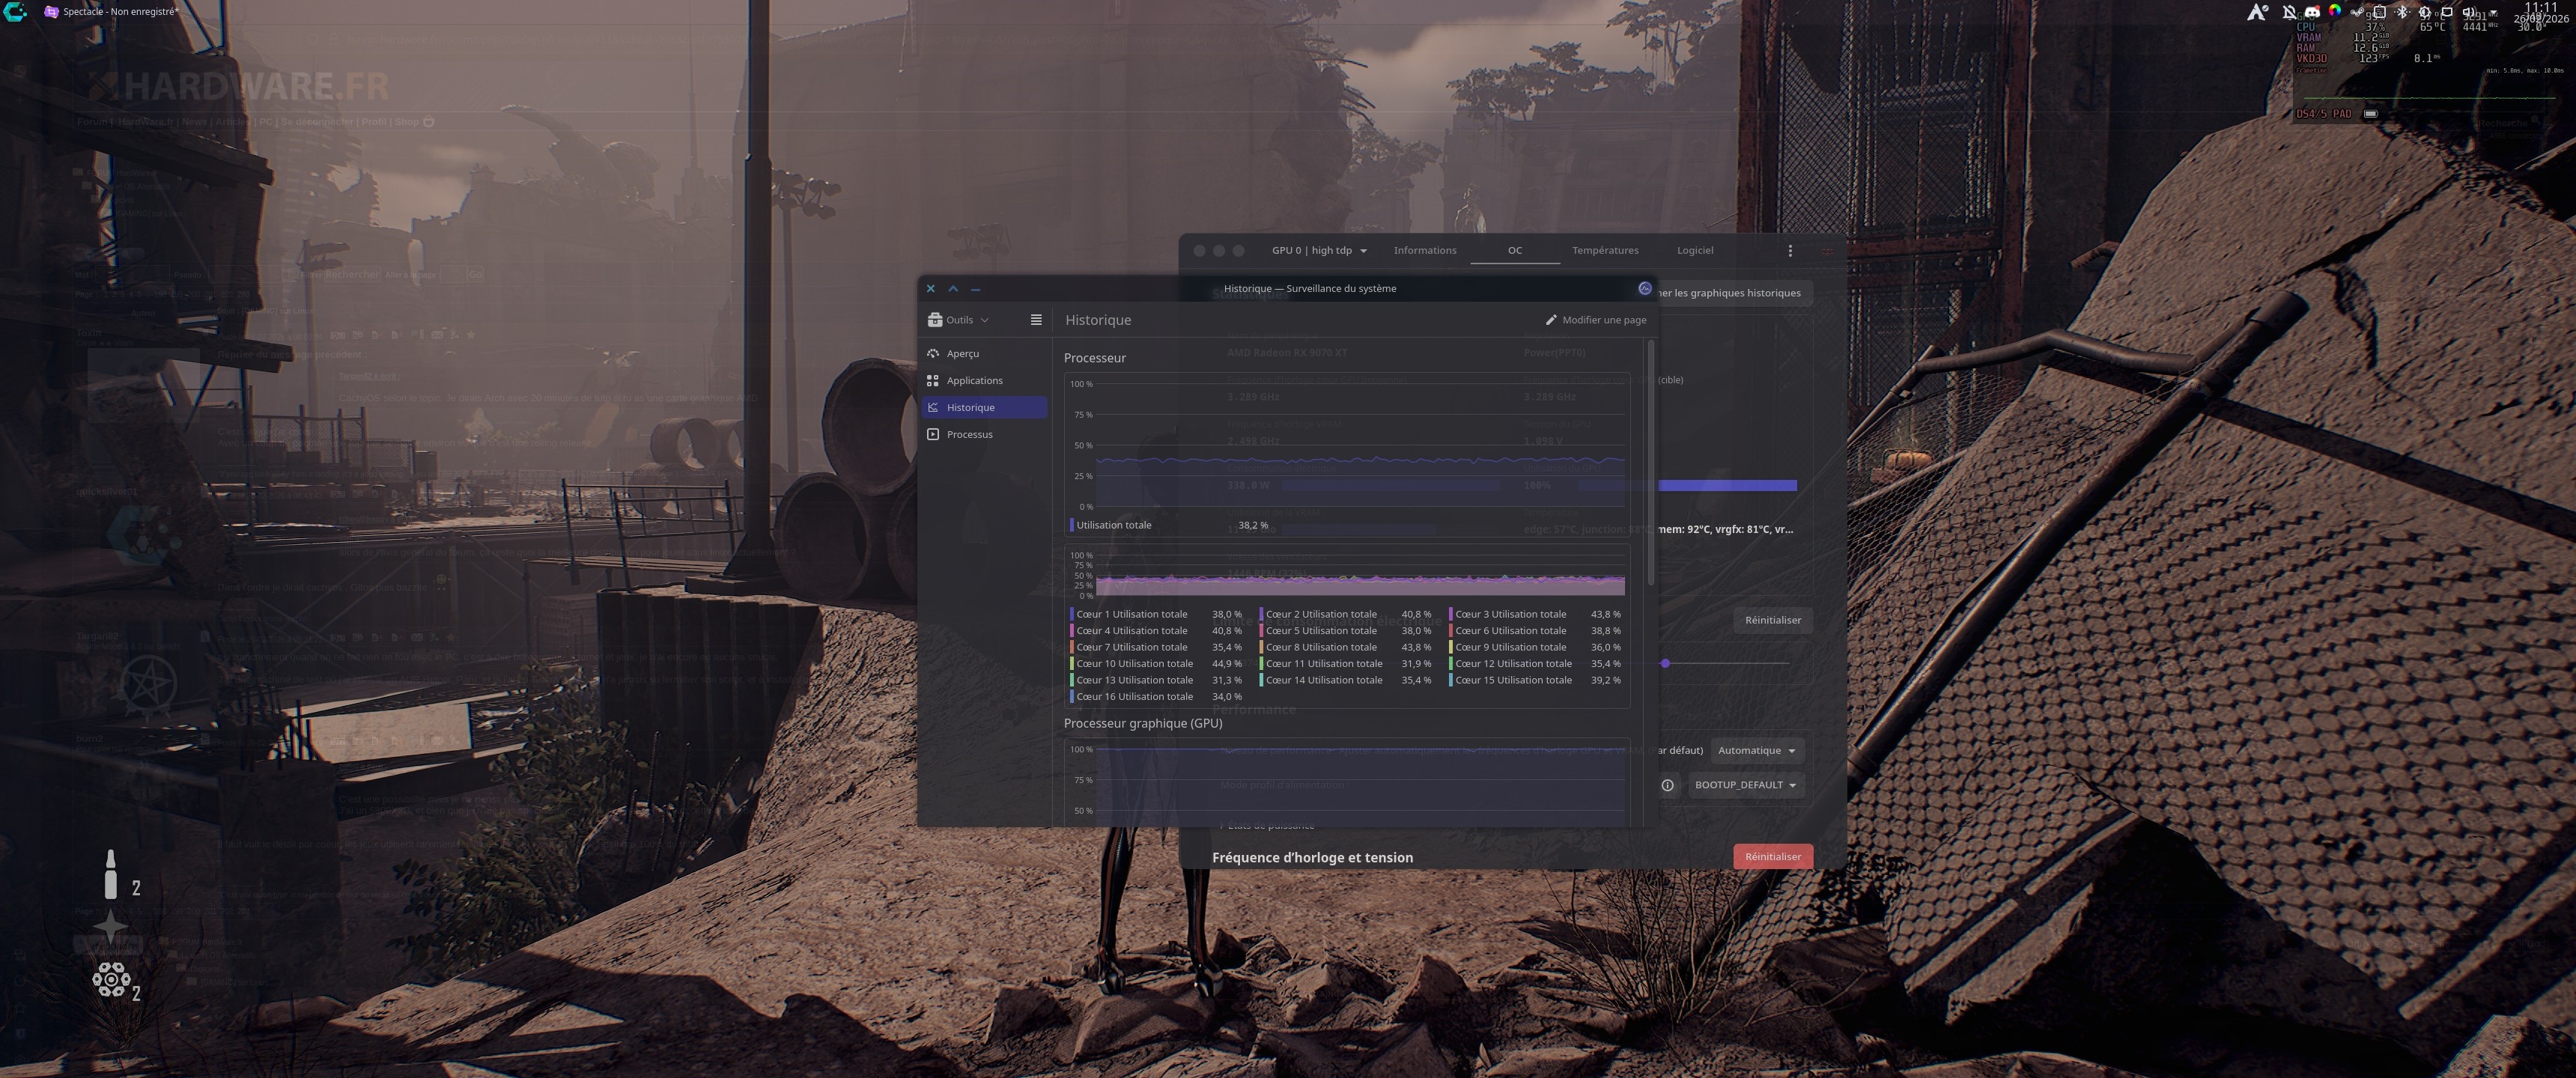Click the Modifier une page button

pos(1596,320)
